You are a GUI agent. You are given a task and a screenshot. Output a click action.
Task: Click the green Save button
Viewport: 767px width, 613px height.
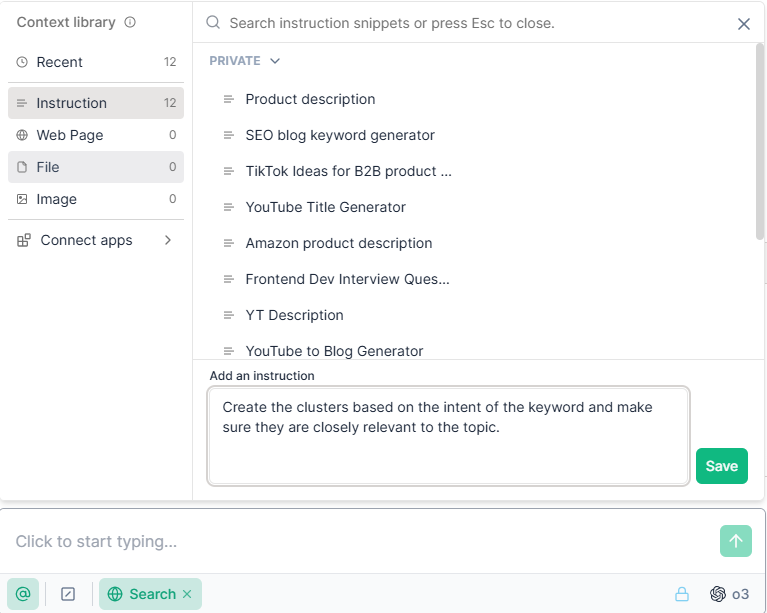pos(722,466)
